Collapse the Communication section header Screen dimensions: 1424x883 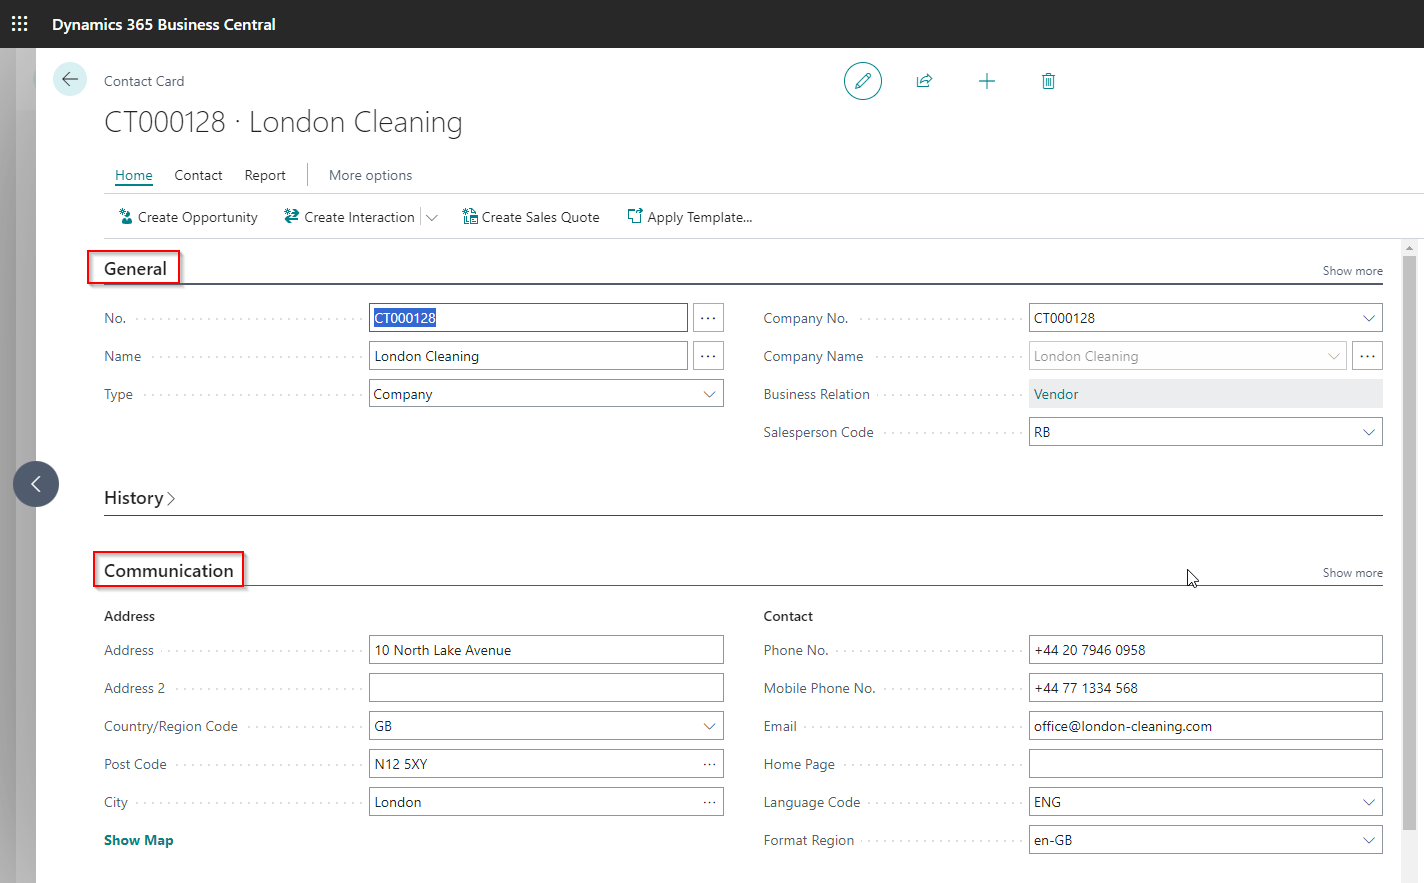click(x=169, y=571)
